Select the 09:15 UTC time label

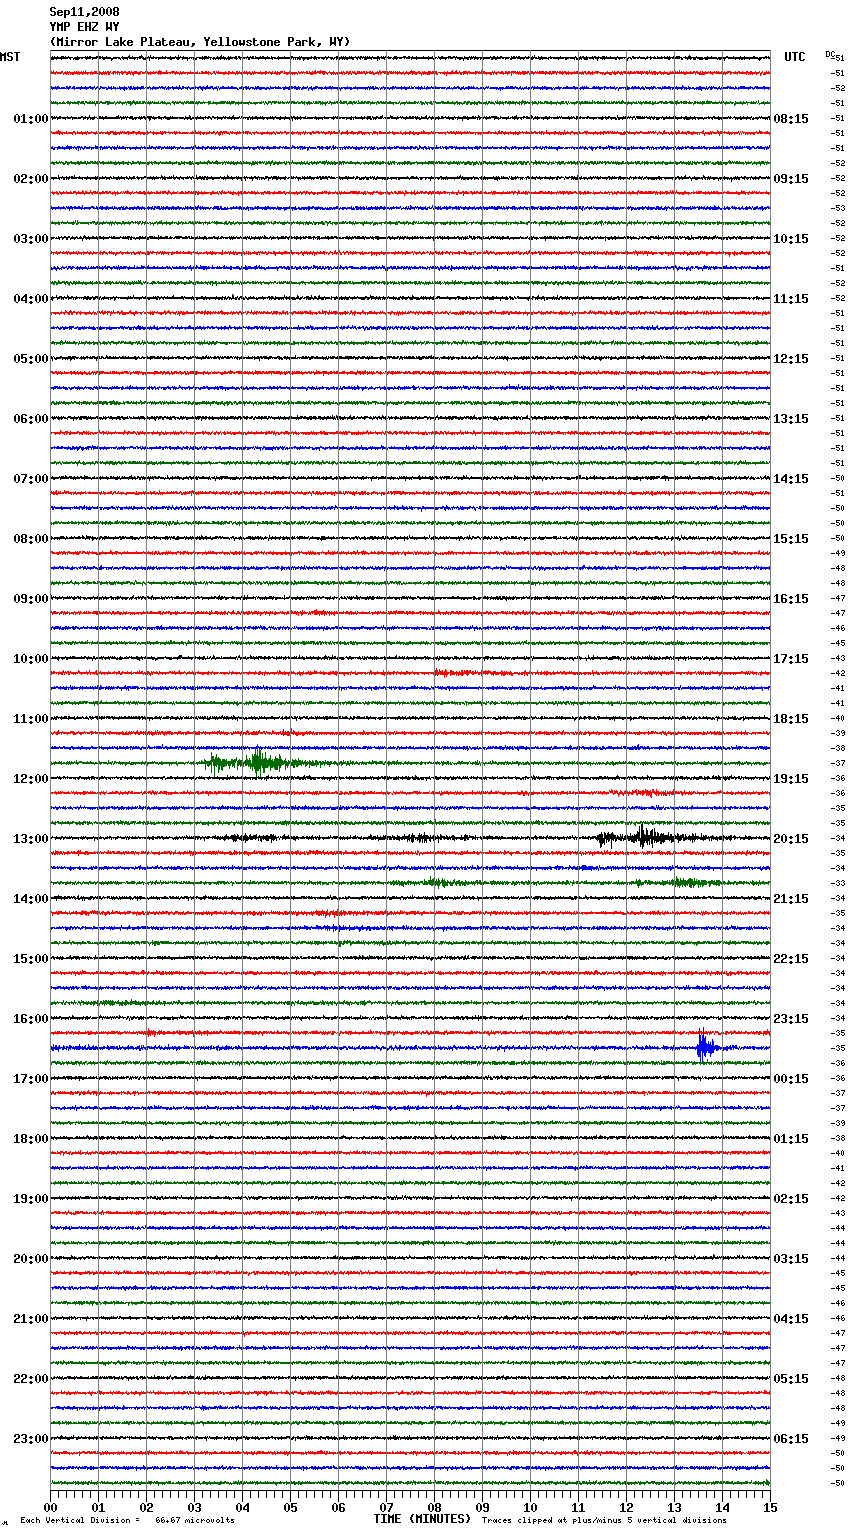(x=791, y=179)
